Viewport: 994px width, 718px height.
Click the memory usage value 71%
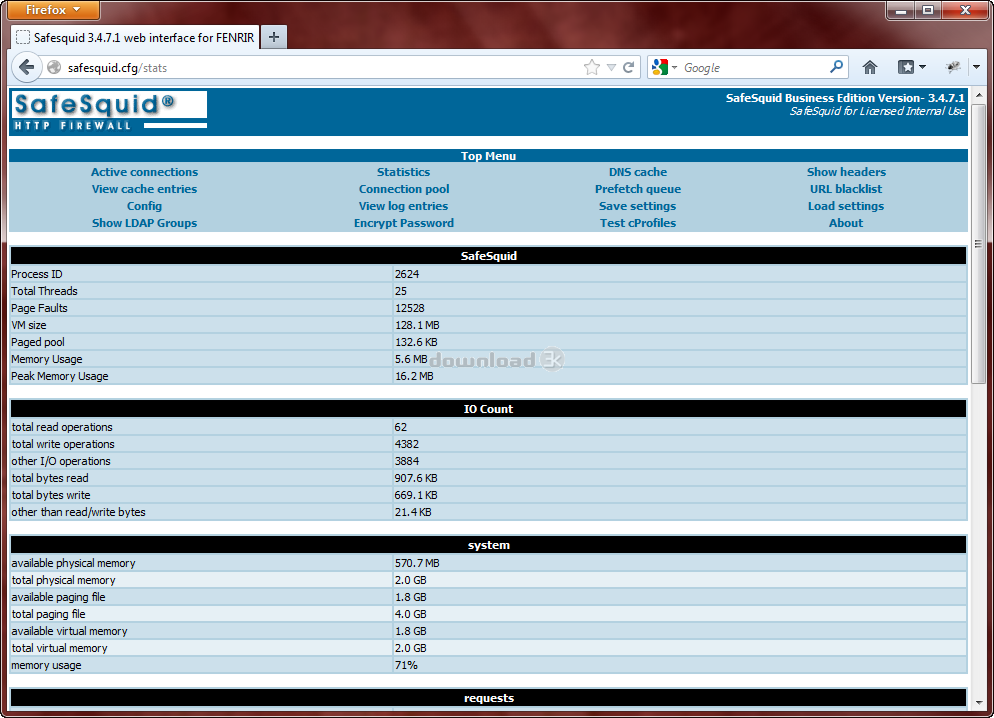[x=406, y=665]
